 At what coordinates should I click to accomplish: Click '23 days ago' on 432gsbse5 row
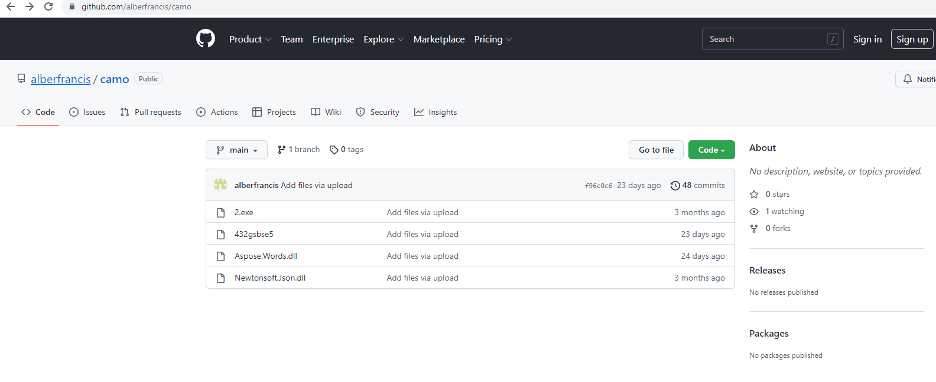(703, 235)
